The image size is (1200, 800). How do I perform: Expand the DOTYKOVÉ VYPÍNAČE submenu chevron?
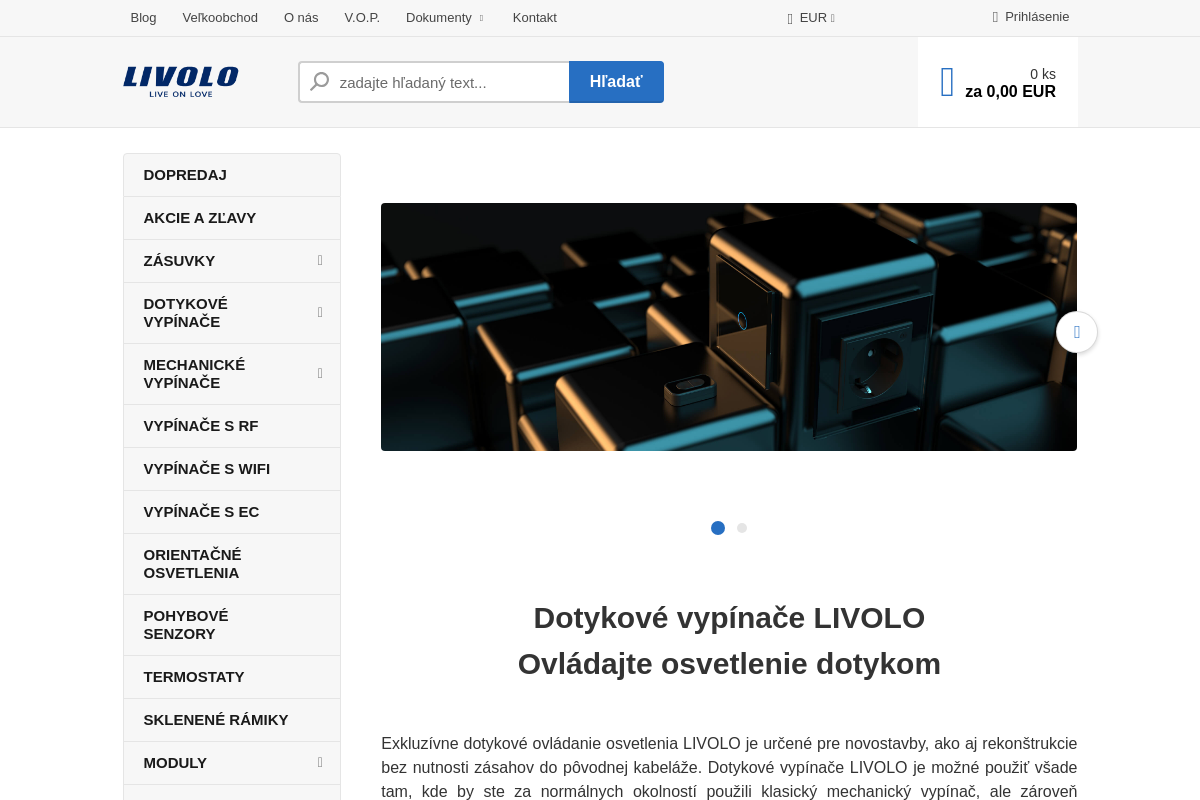pos(319,312)
